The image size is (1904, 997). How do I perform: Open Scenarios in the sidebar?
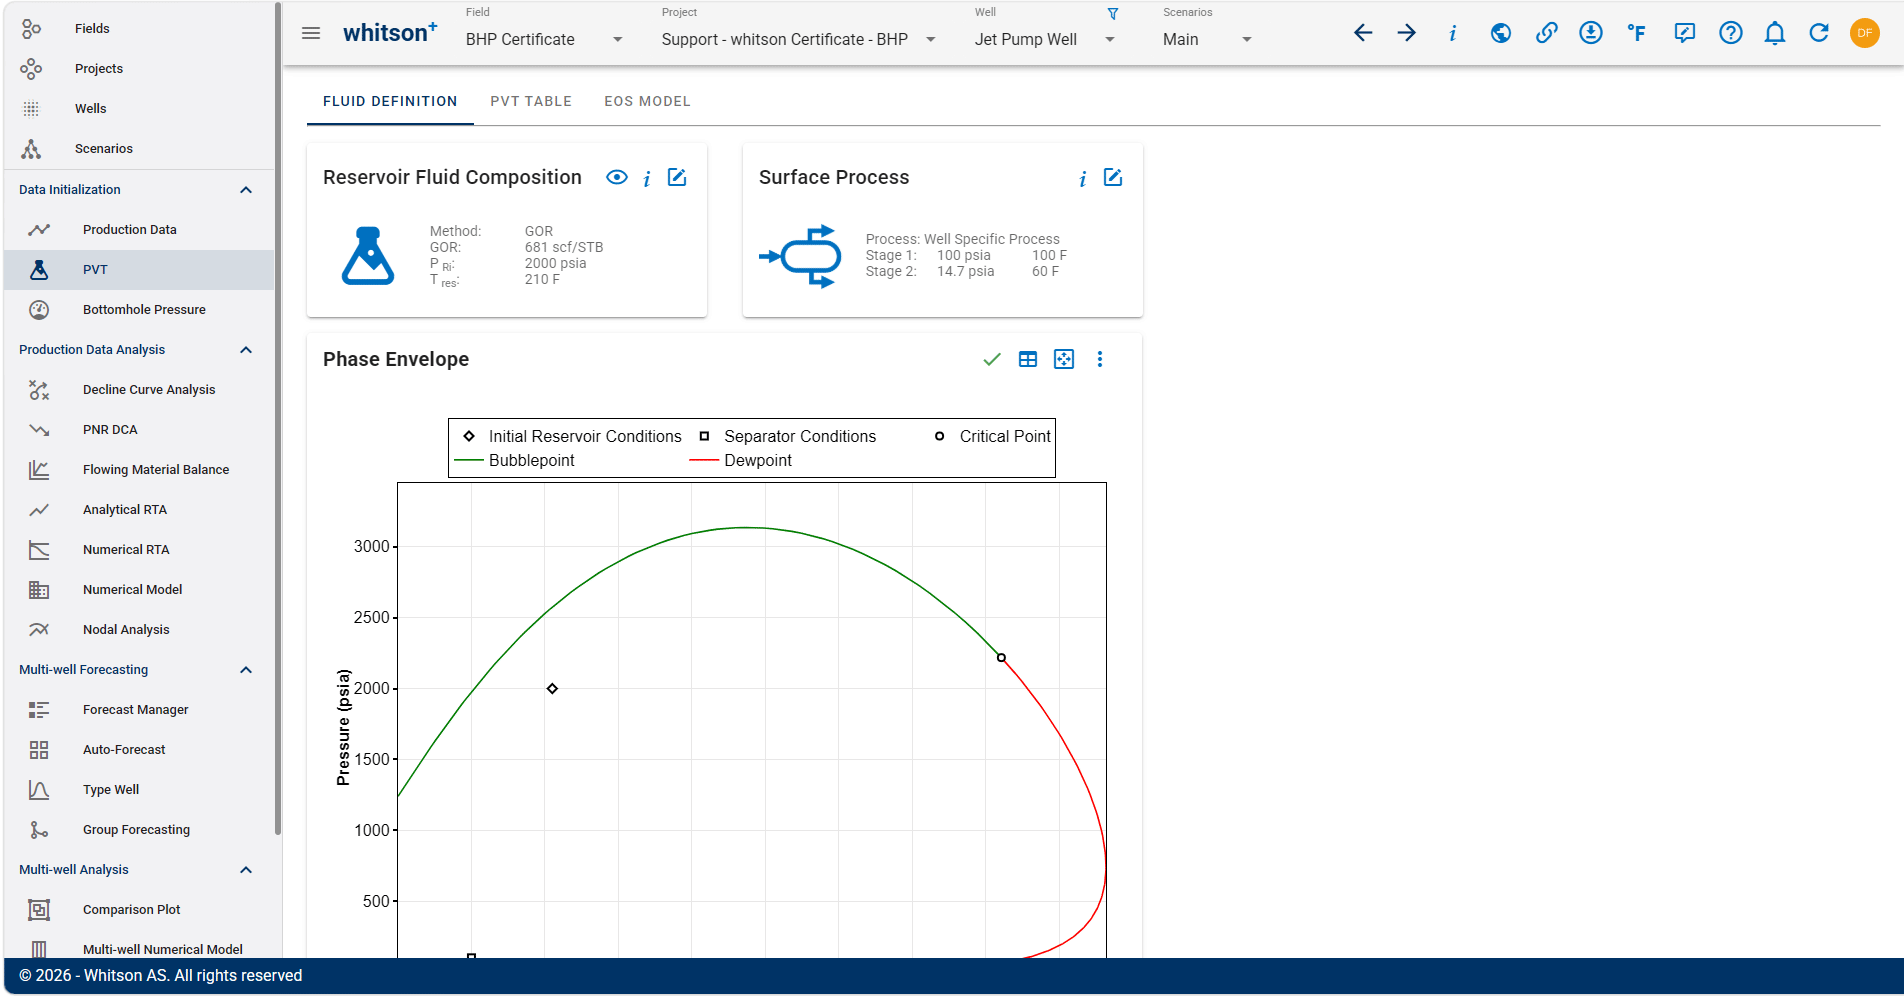(139, 149)
